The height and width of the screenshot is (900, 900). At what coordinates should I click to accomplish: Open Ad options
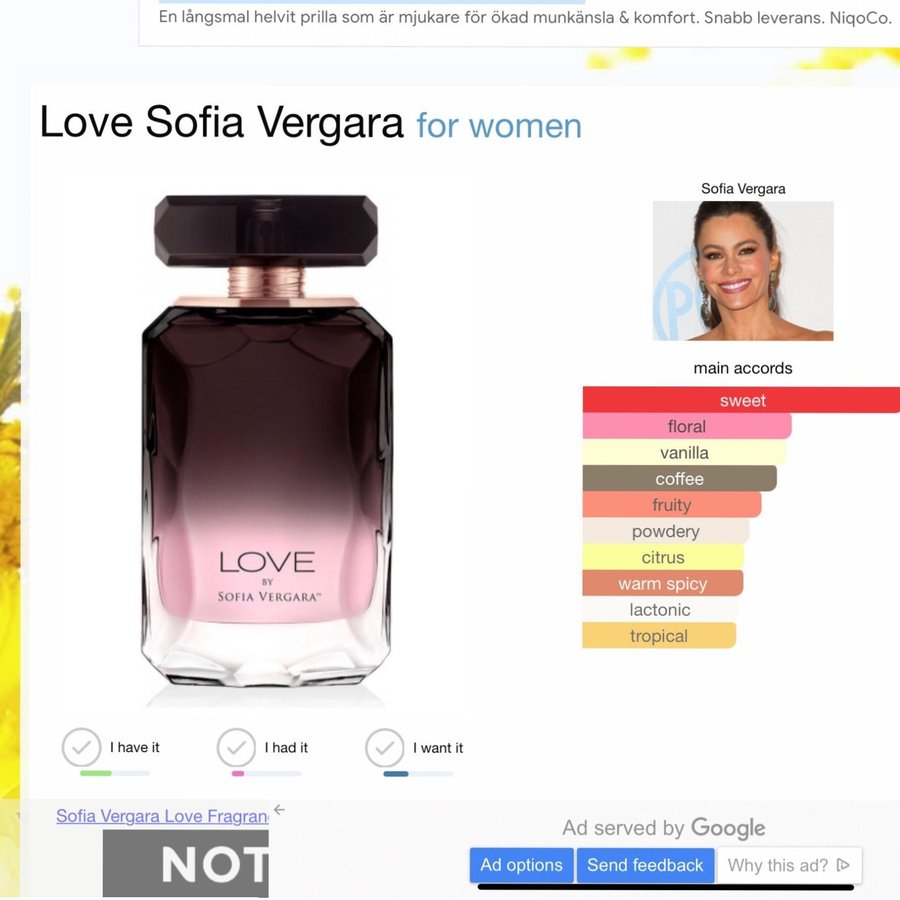click(521, 865)
